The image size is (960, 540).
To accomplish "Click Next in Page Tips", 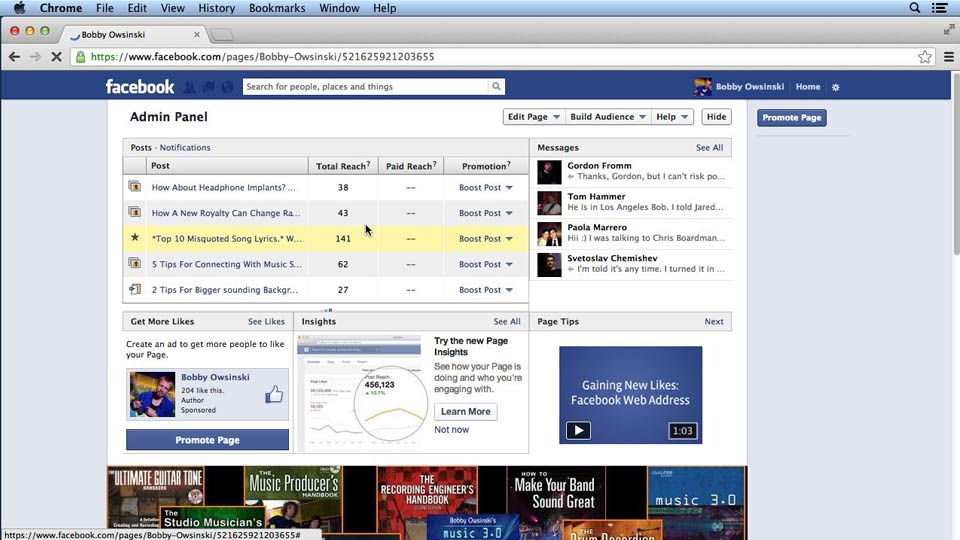I will (x=714, y=321).
